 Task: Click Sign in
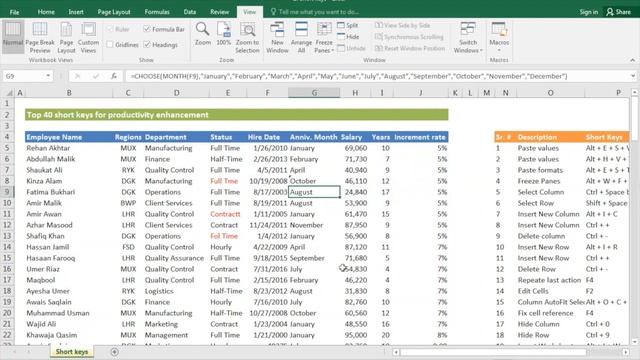coord(589,12)
